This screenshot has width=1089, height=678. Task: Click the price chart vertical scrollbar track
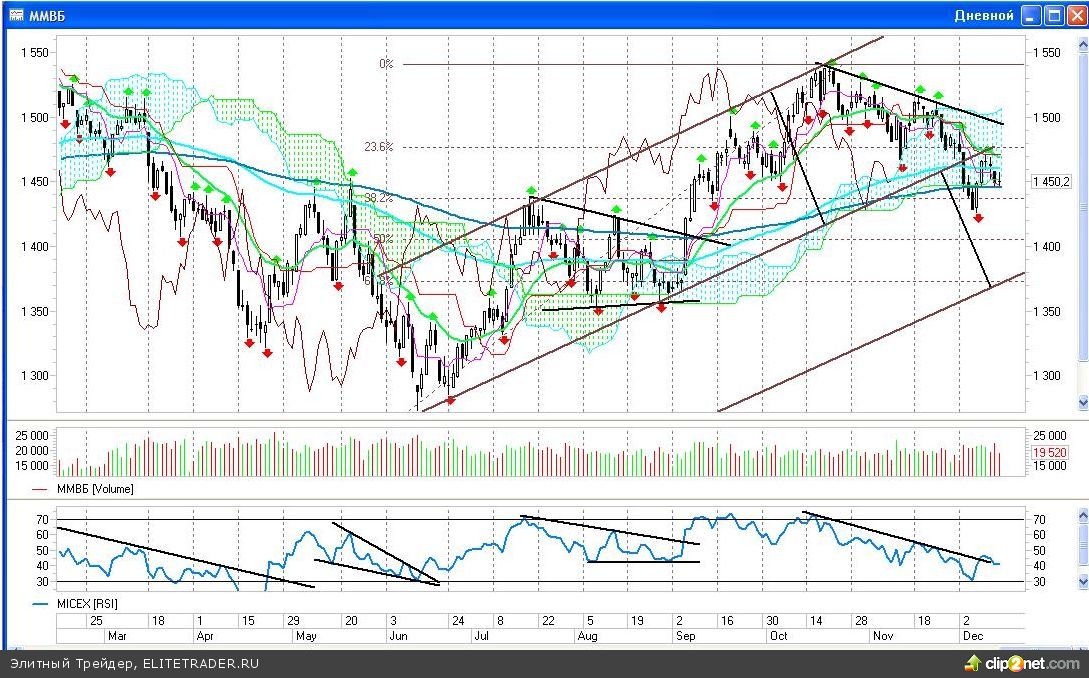pos(1083,222)
